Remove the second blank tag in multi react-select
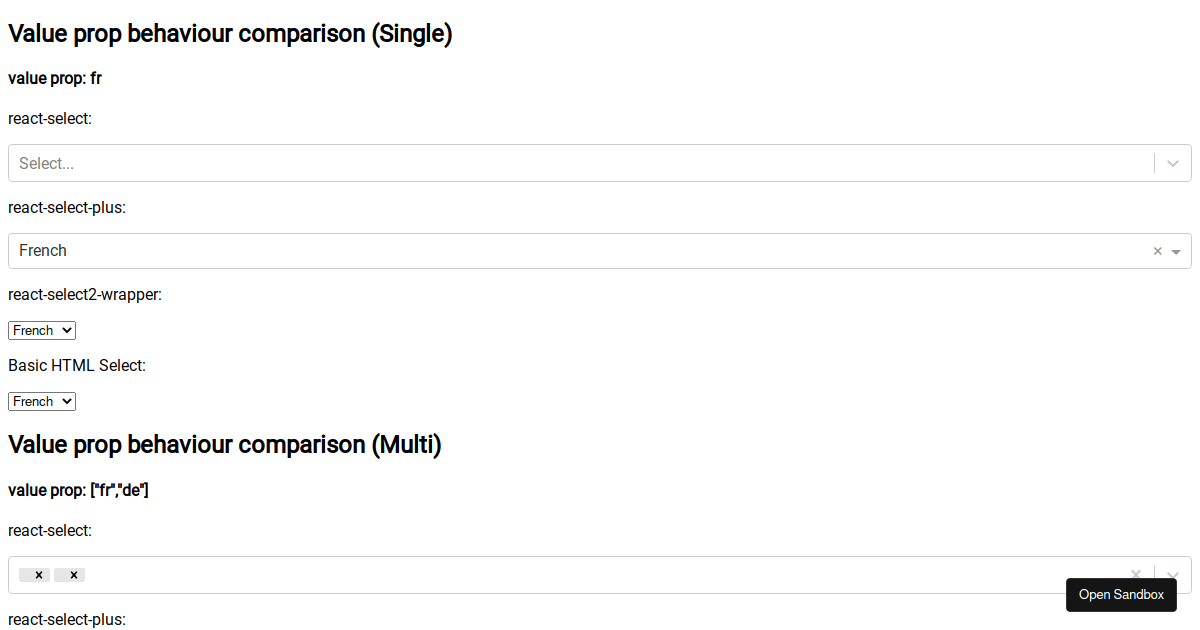Viewport: 1200px width, 630px height. click(x=74, y=575)
